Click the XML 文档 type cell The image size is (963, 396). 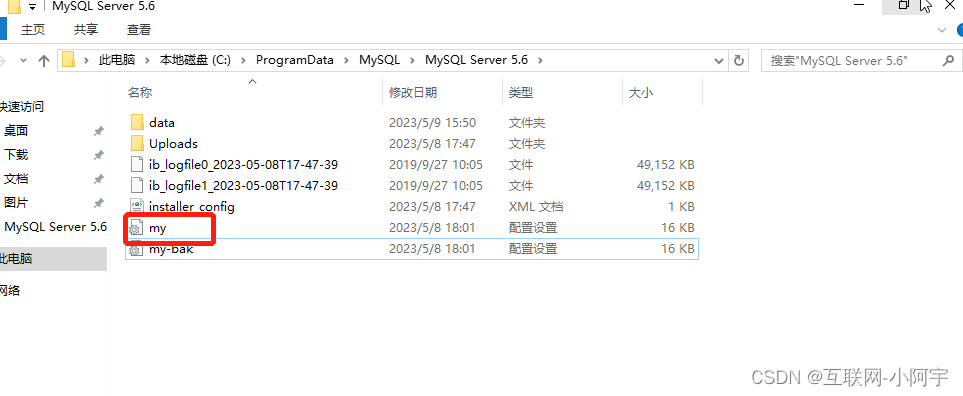536,207
